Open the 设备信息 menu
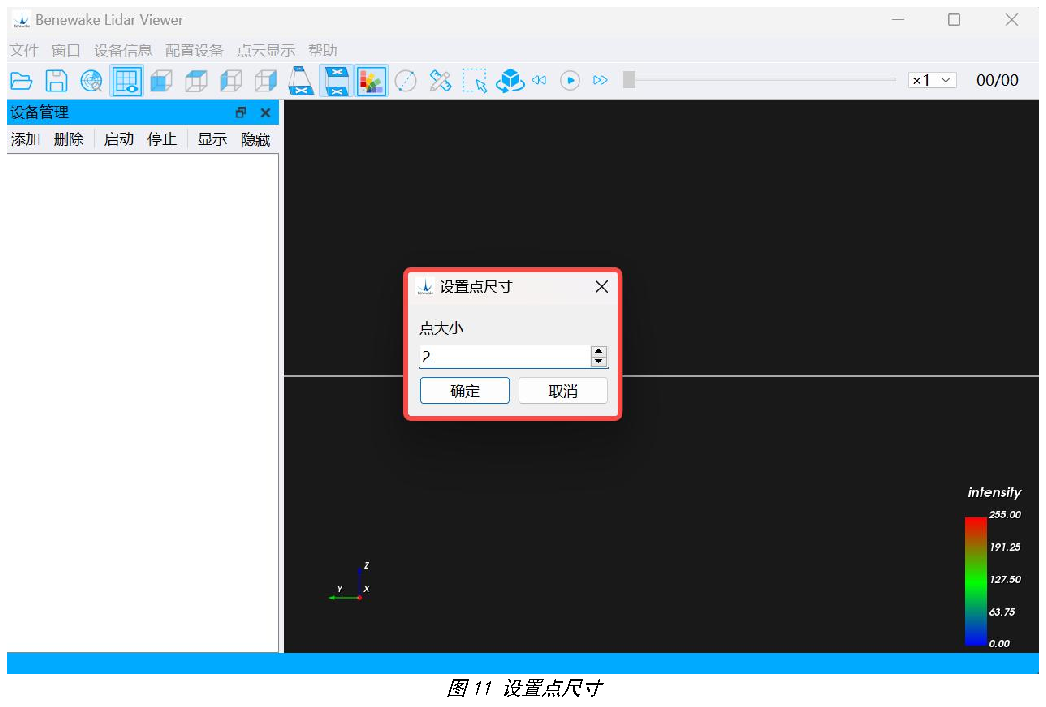Viewport: 1046px width, 707px height. pyautogui.click(x=123, y=51)
